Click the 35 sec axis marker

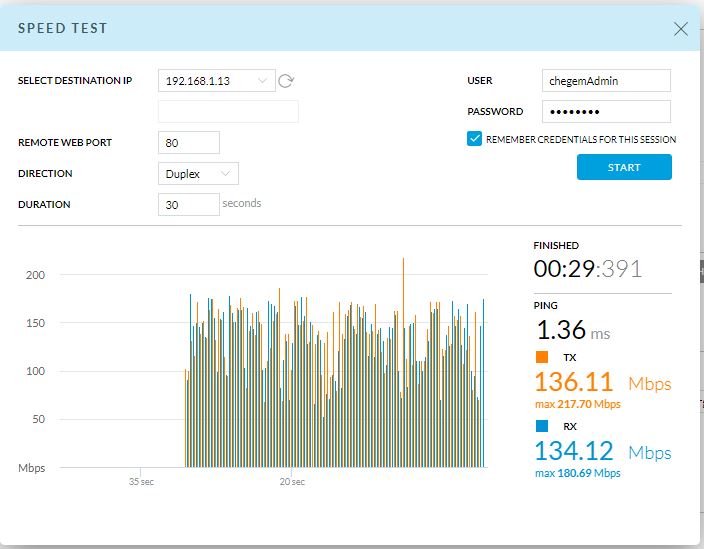(141, 482)
